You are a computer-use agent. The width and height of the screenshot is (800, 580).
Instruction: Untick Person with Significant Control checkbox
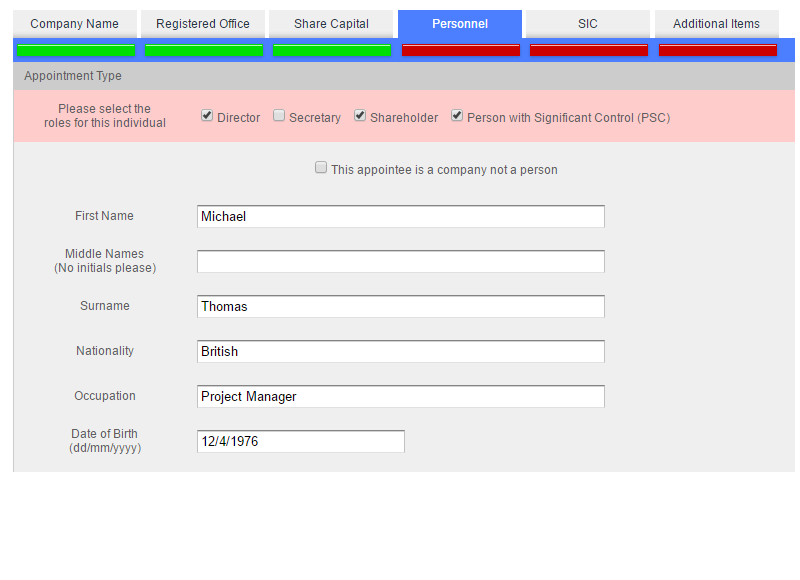pos(457,116)
